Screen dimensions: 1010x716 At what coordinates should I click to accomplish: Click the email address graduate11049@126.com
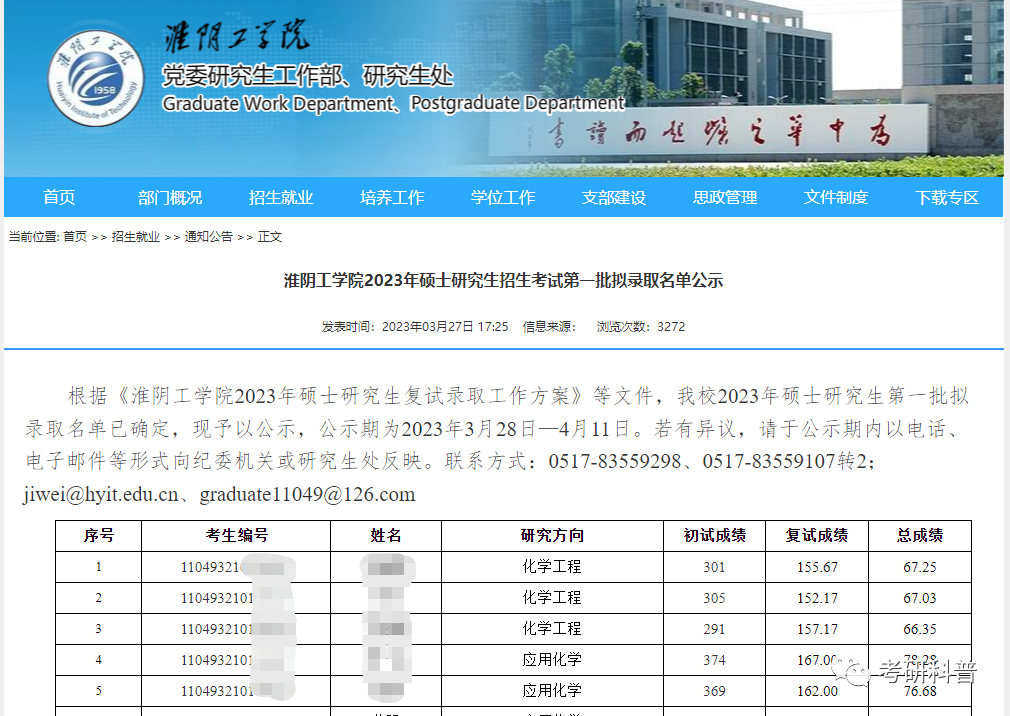(x=307, y=495)
